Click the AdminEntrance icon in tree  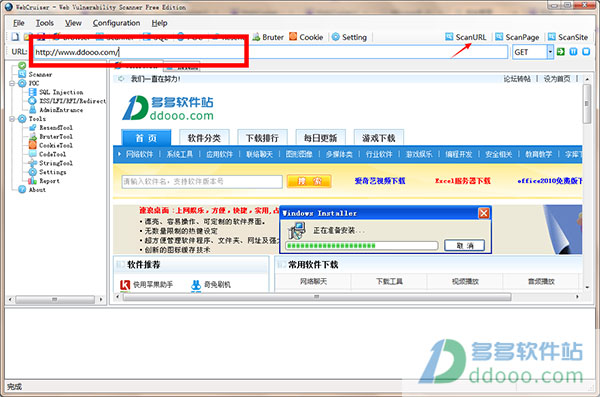(33, 109)
